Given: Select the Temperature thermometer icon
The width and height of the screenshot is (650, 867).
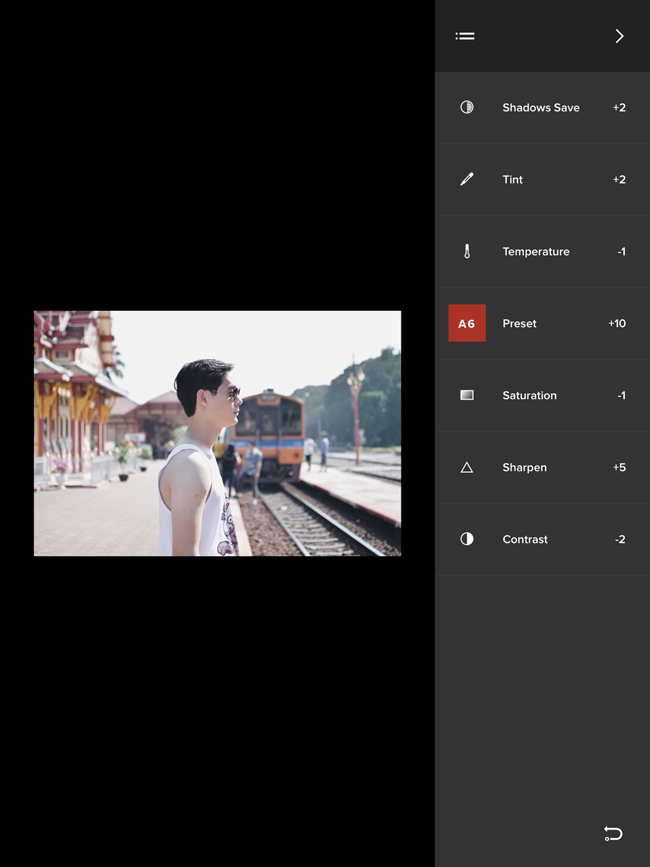Looking at the screenshot, I should coord(467,252).
